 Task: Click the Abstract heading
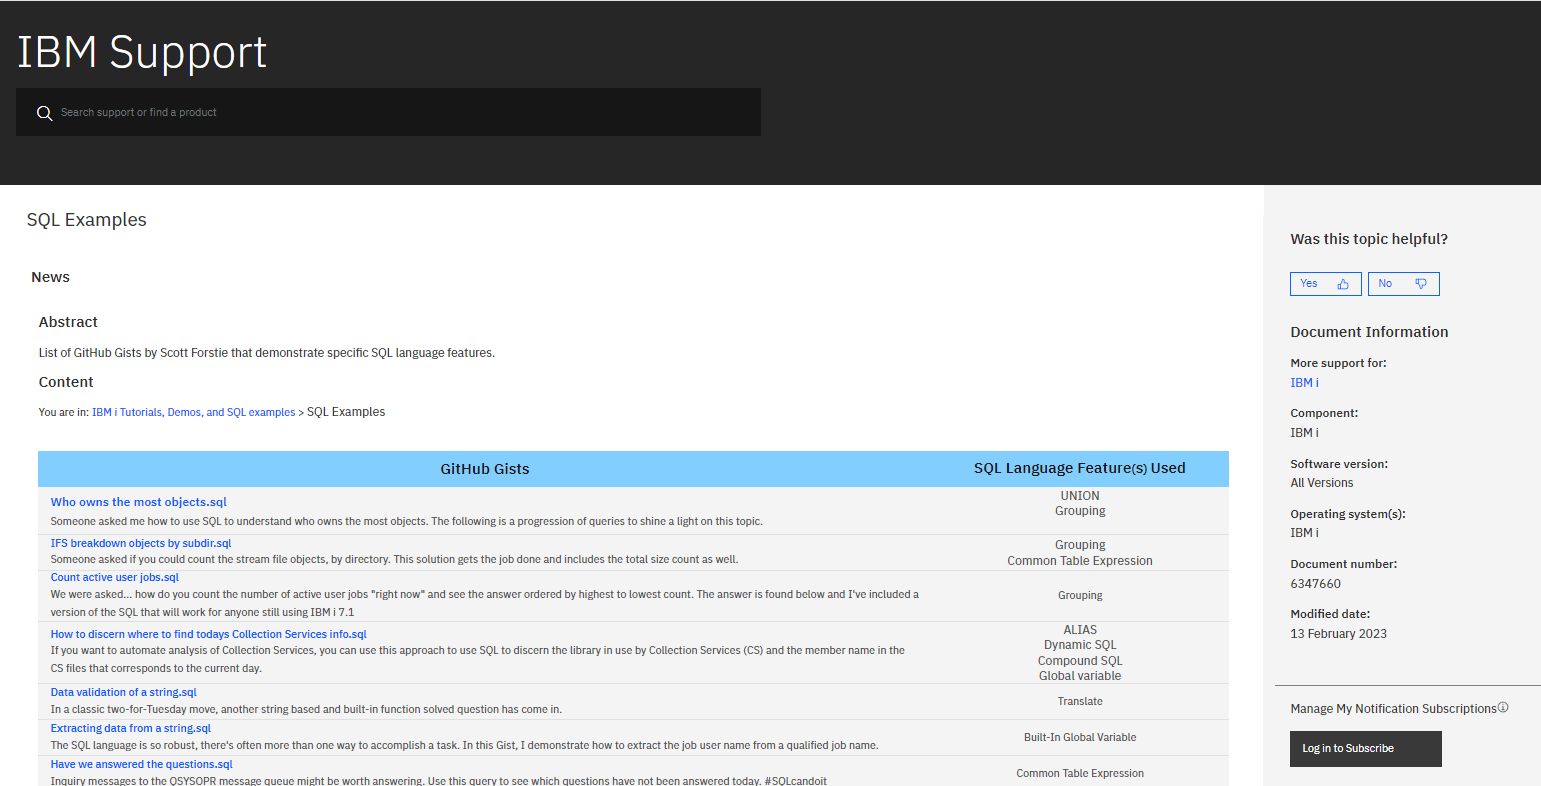click(x=68, y=322)
